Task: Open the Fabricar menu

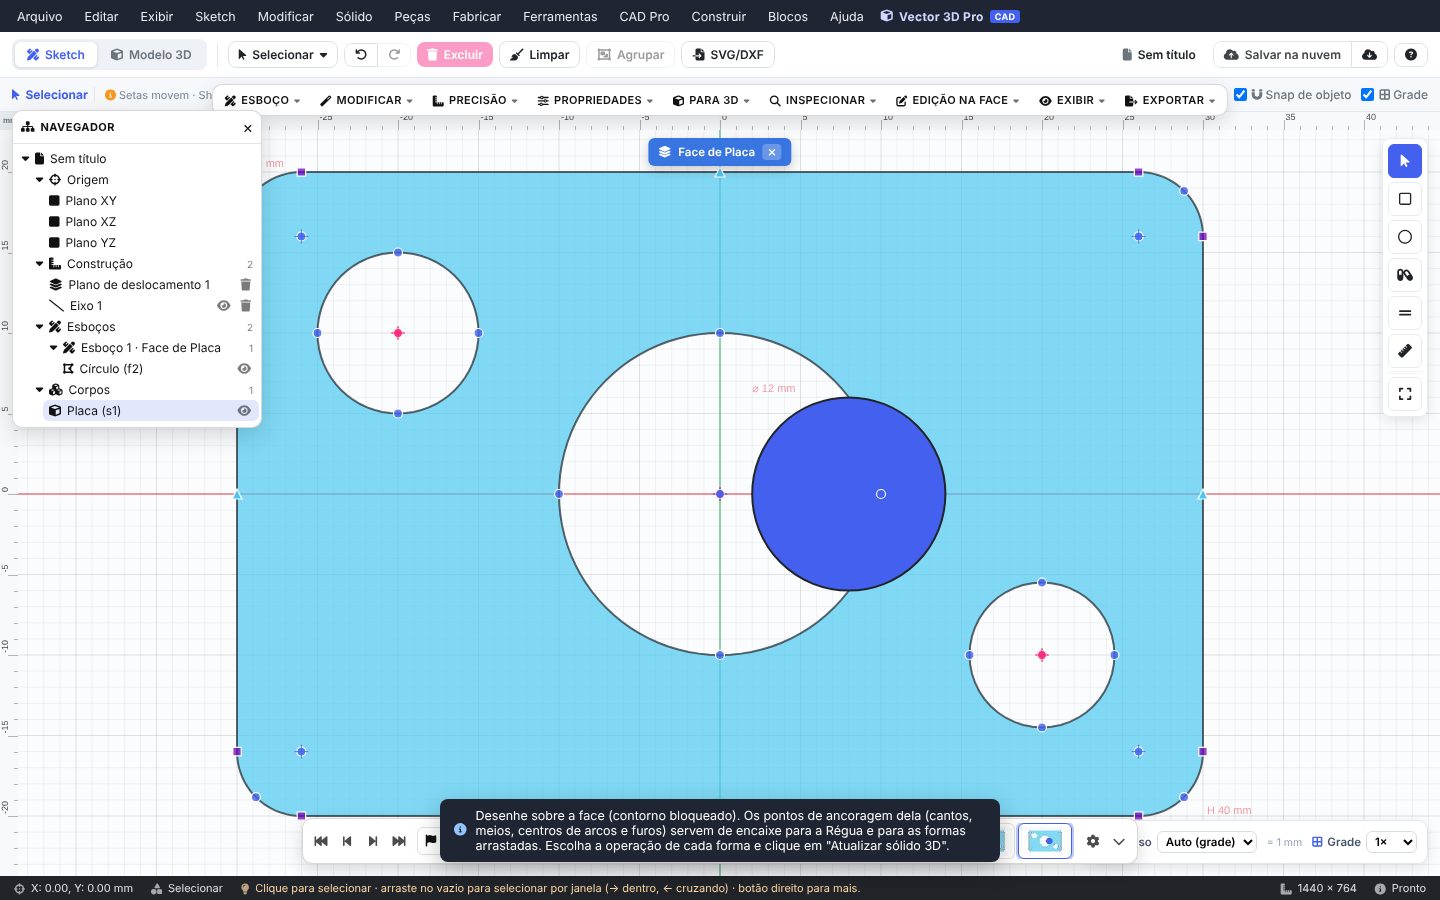Action: coord(477,16)
